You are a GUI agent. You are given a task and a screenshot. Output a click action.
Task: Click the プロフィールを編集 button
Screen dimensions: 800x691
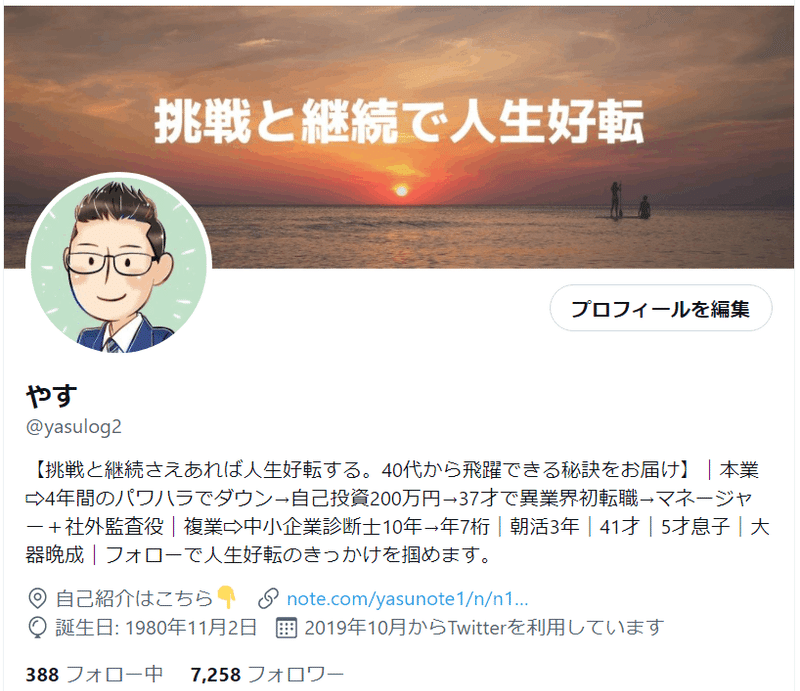pyautogui.click(x=661, y=308)
